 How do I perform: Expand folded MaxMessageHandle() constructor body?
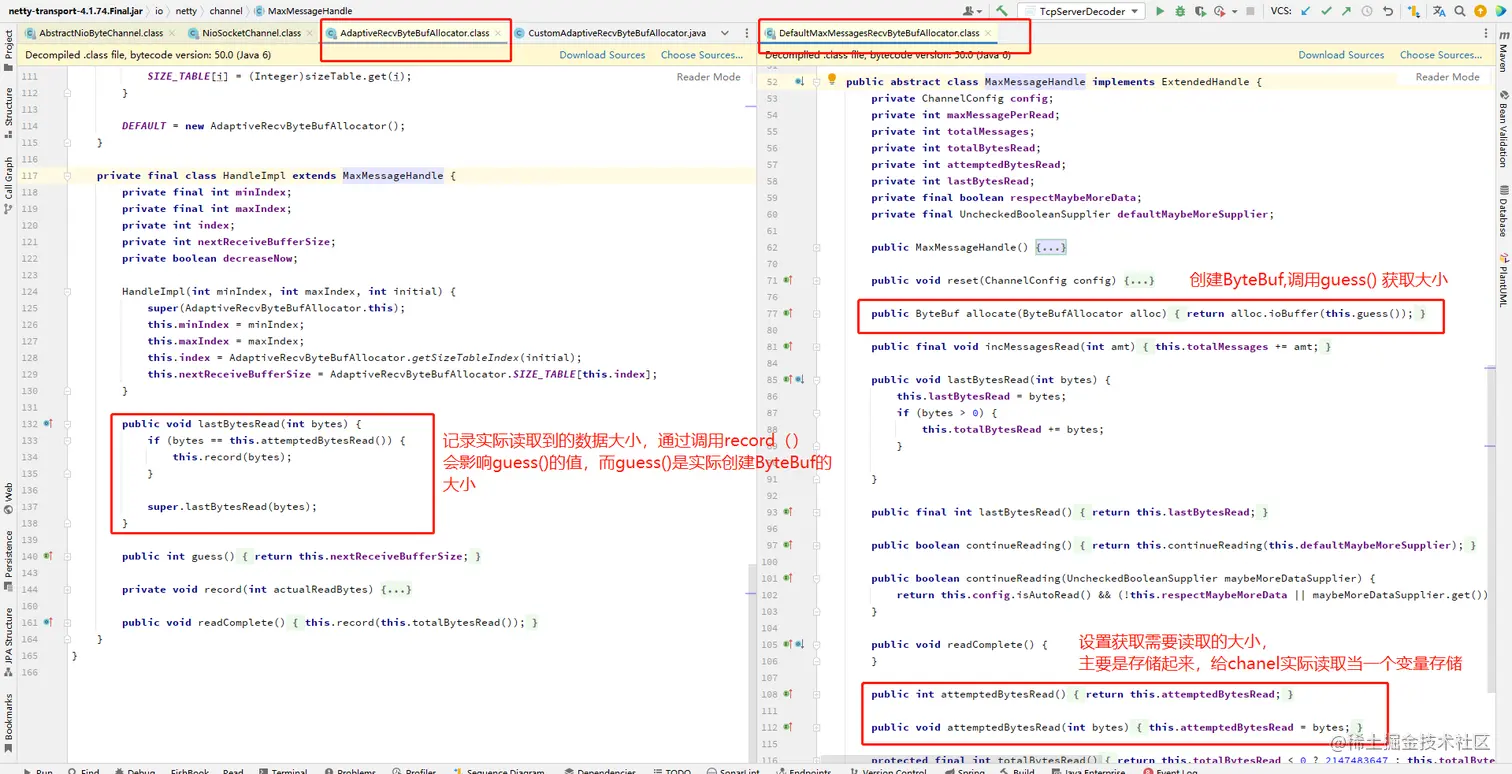tap(1052, 247)
